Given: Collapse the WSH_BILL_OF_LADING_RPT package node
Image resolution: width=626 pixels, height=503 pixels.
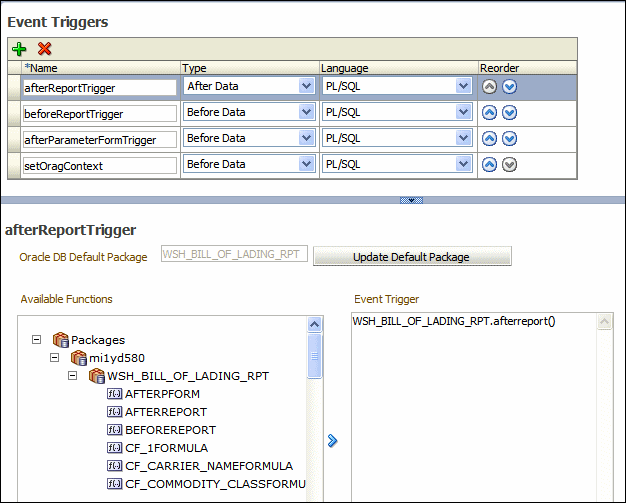Looking at the screenshot, I should coord(72,376).
